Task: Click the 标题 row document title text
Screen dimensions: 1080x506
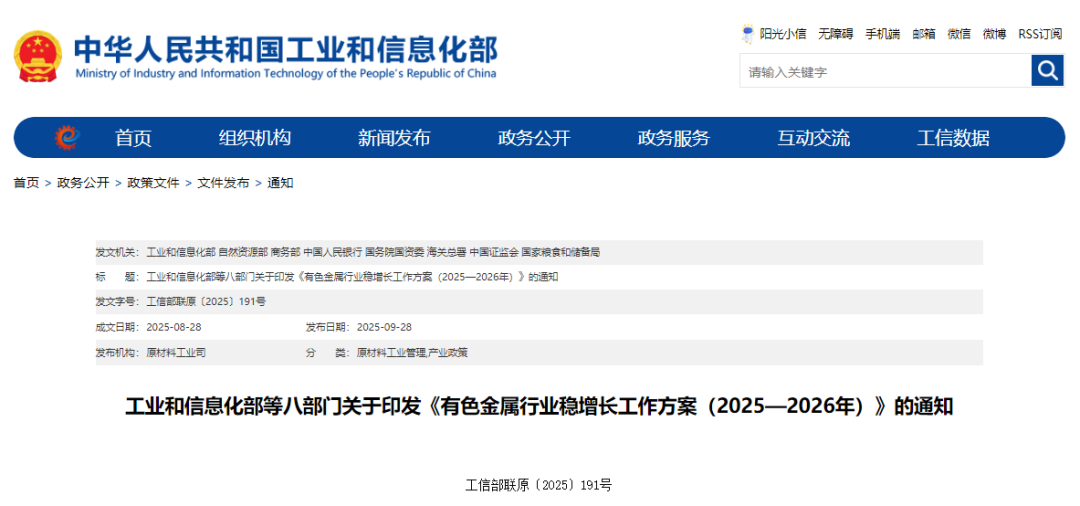Action: 352,277
